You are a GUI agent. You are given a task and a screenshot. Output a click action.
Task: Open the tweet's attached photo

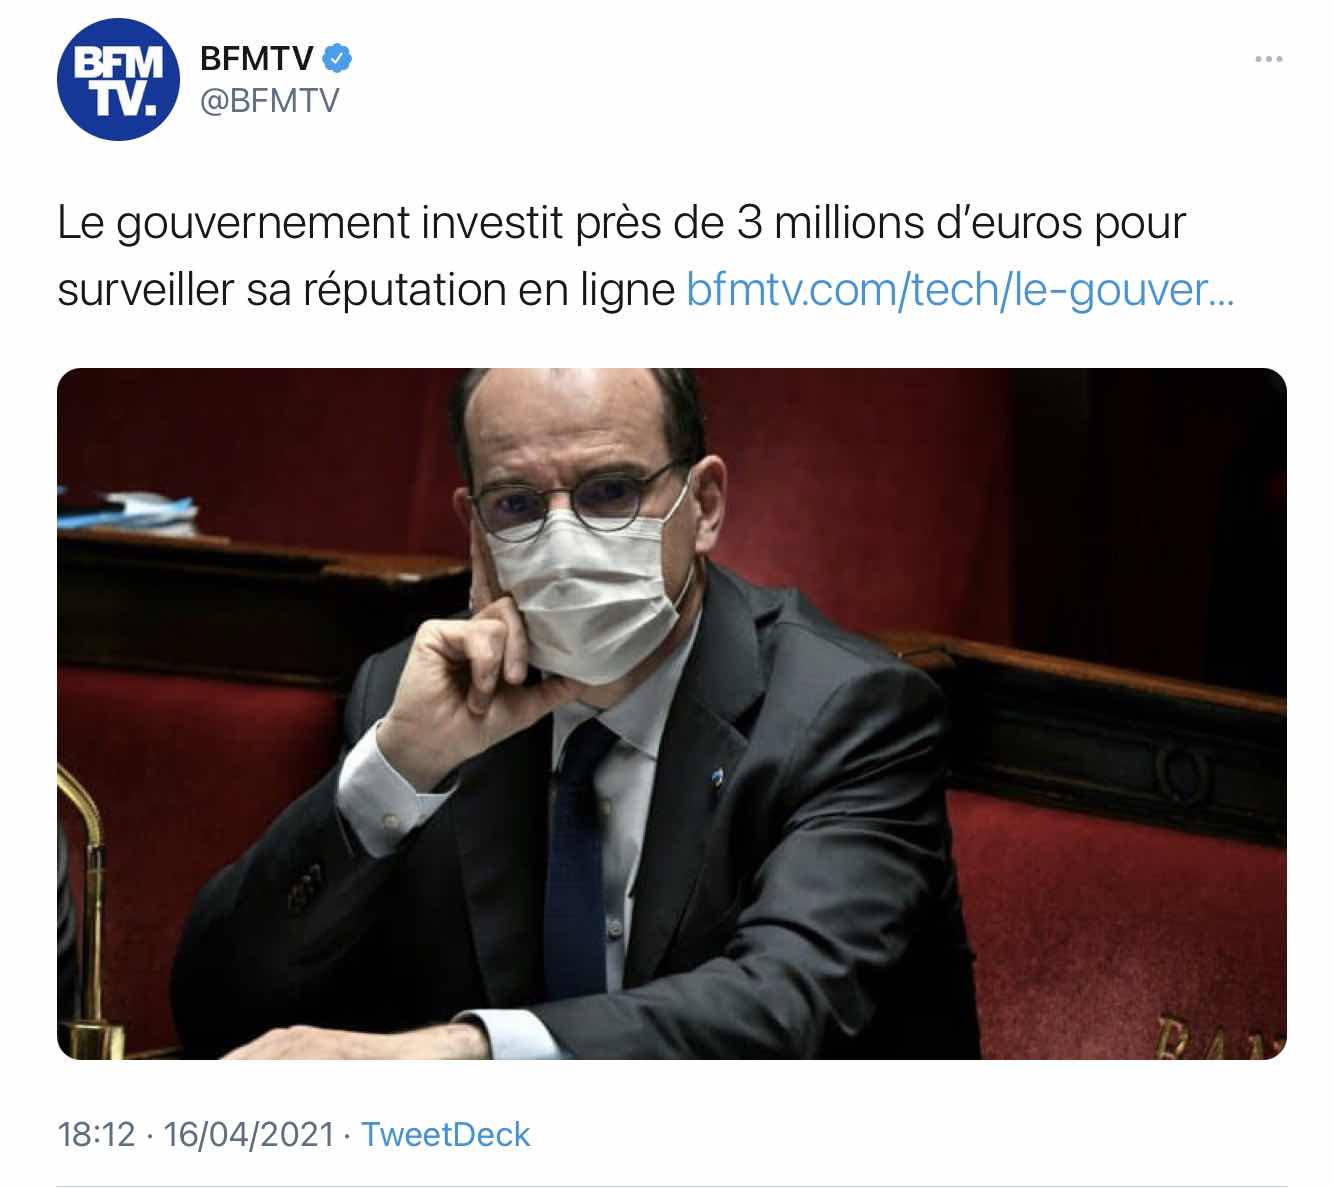point(672,714)
